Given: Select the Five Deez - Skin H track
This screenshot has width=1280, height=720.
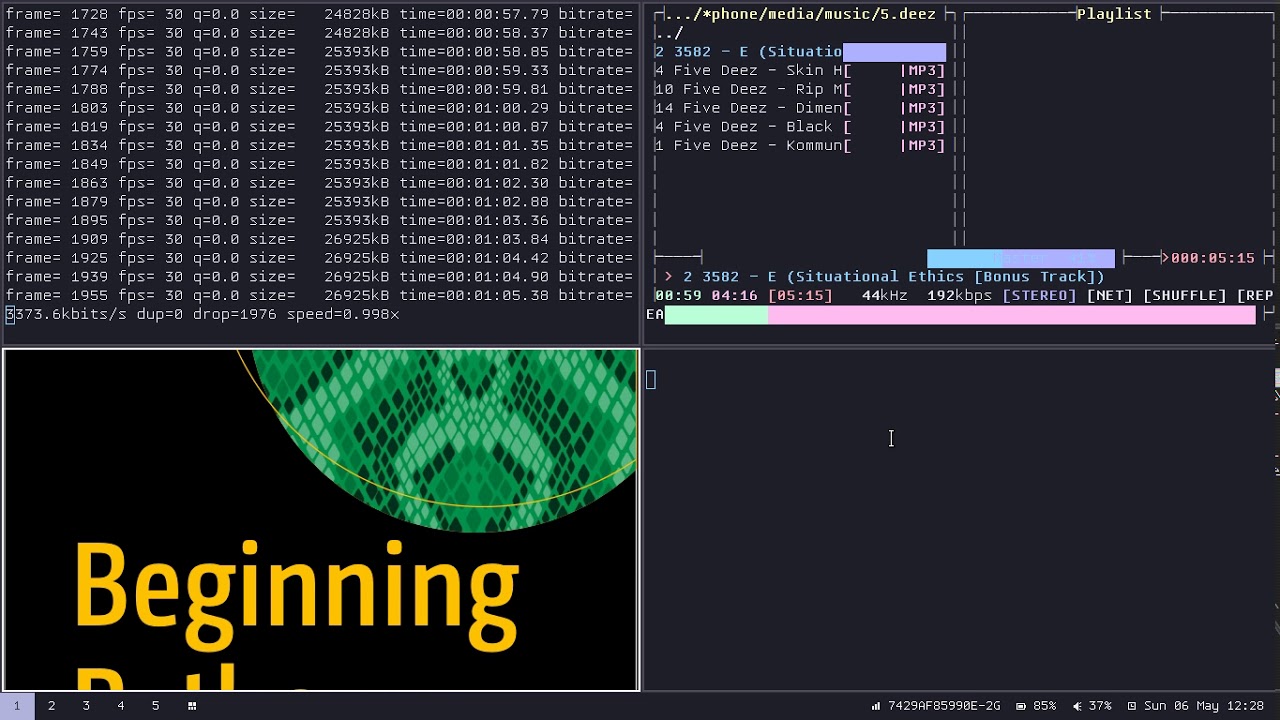Looking at the screenshot, I should point(800,70).
